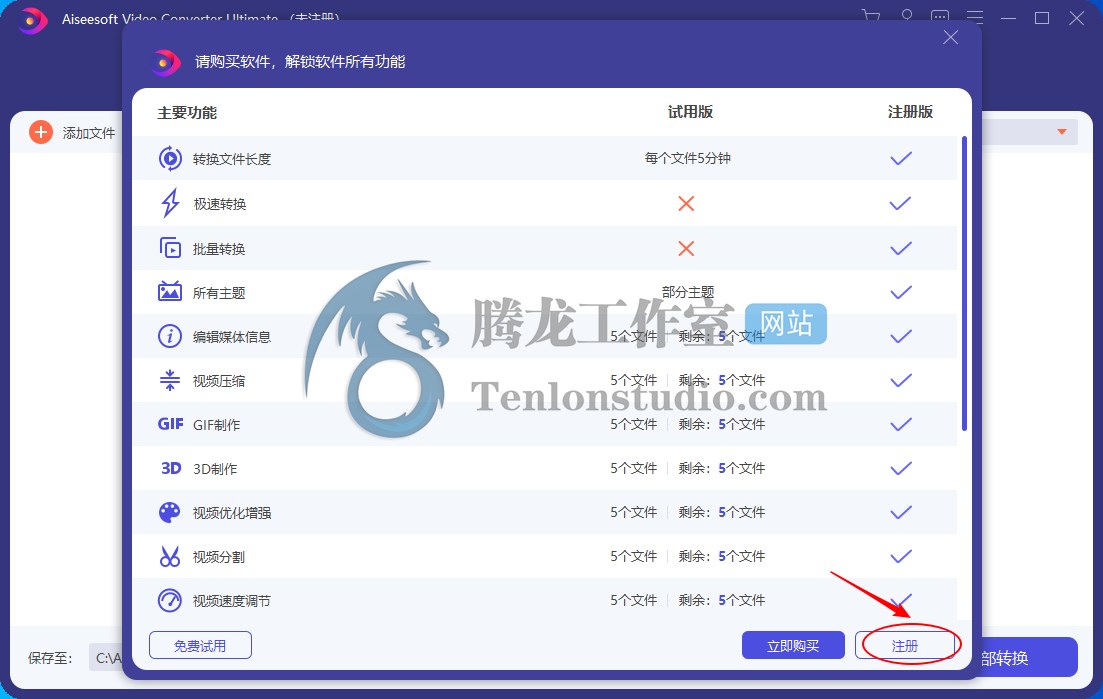Close the purchase dialog with the X
1103x699 pixels.
tap(950, 37)
